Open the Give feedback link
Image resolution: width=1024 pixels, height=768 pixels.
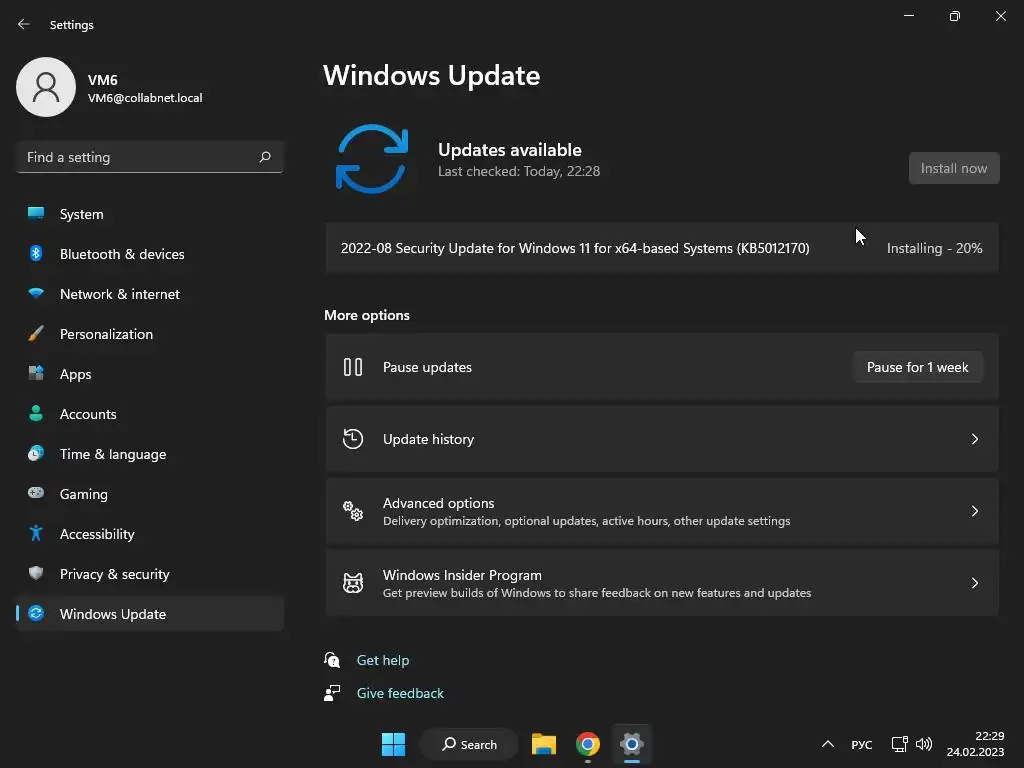point(400,693)
